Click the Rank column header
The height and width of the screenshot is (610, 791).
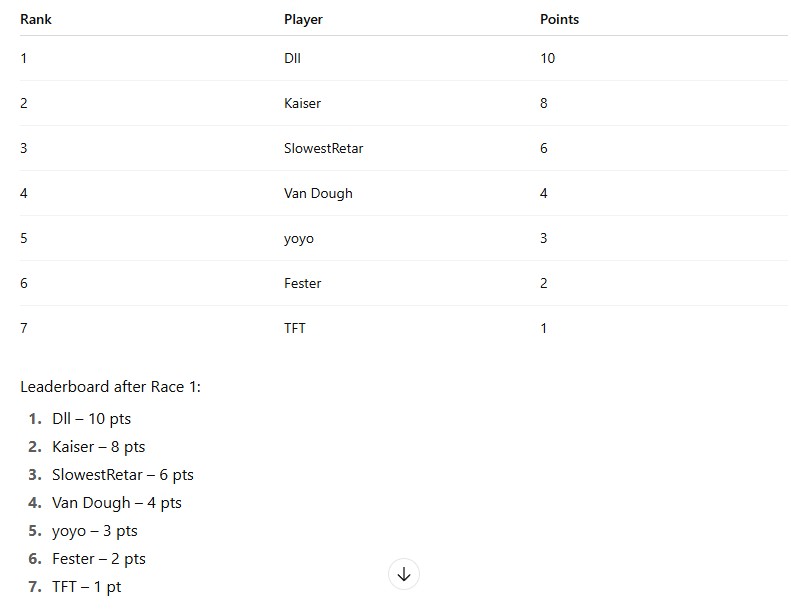click(36, 19)
